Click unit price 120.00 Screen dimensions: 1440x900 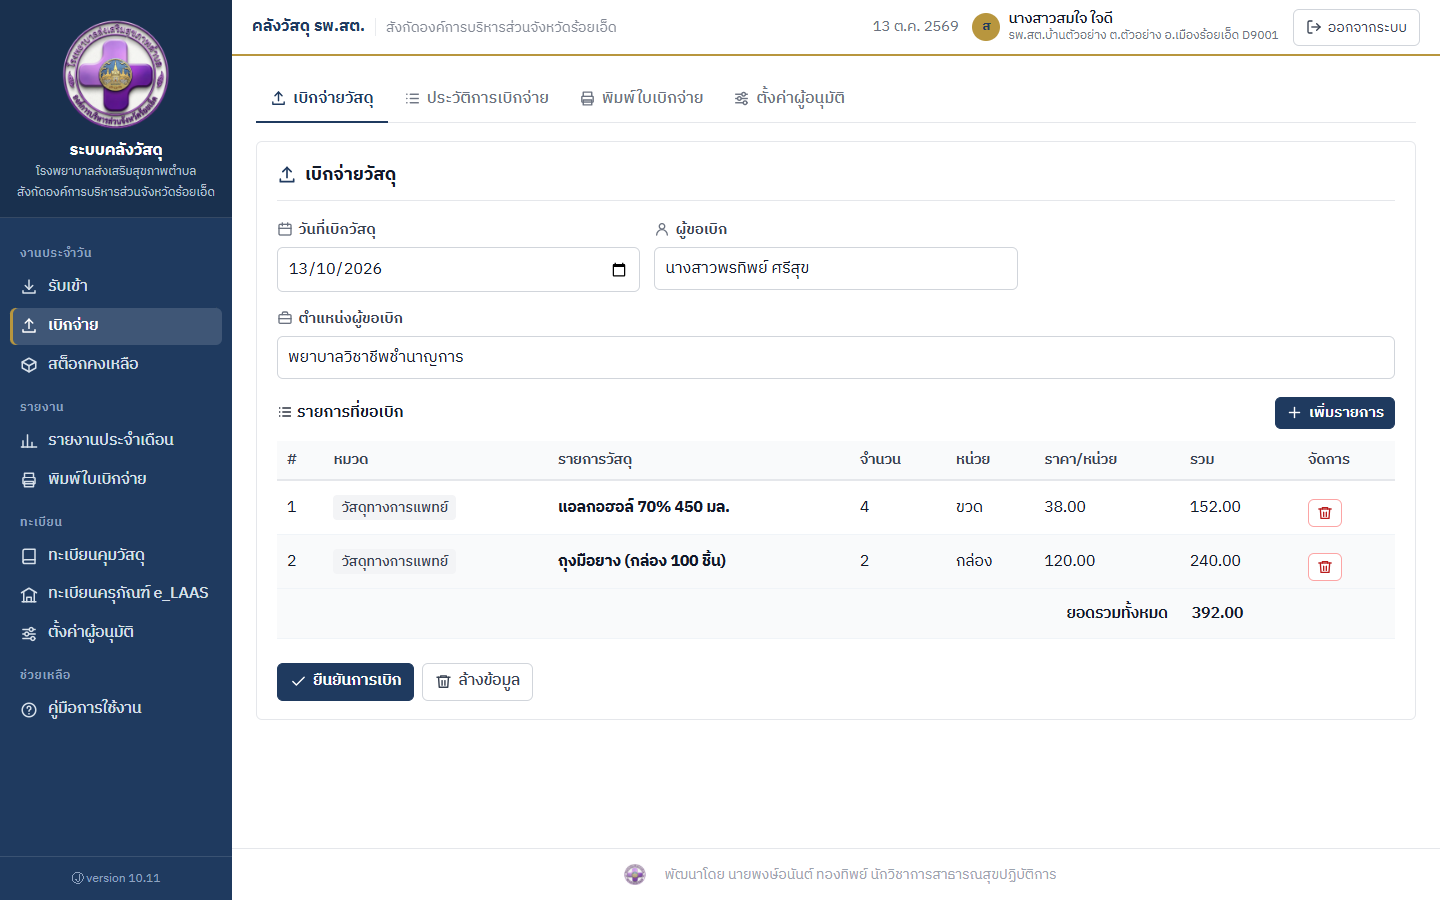click(1070, 561)
